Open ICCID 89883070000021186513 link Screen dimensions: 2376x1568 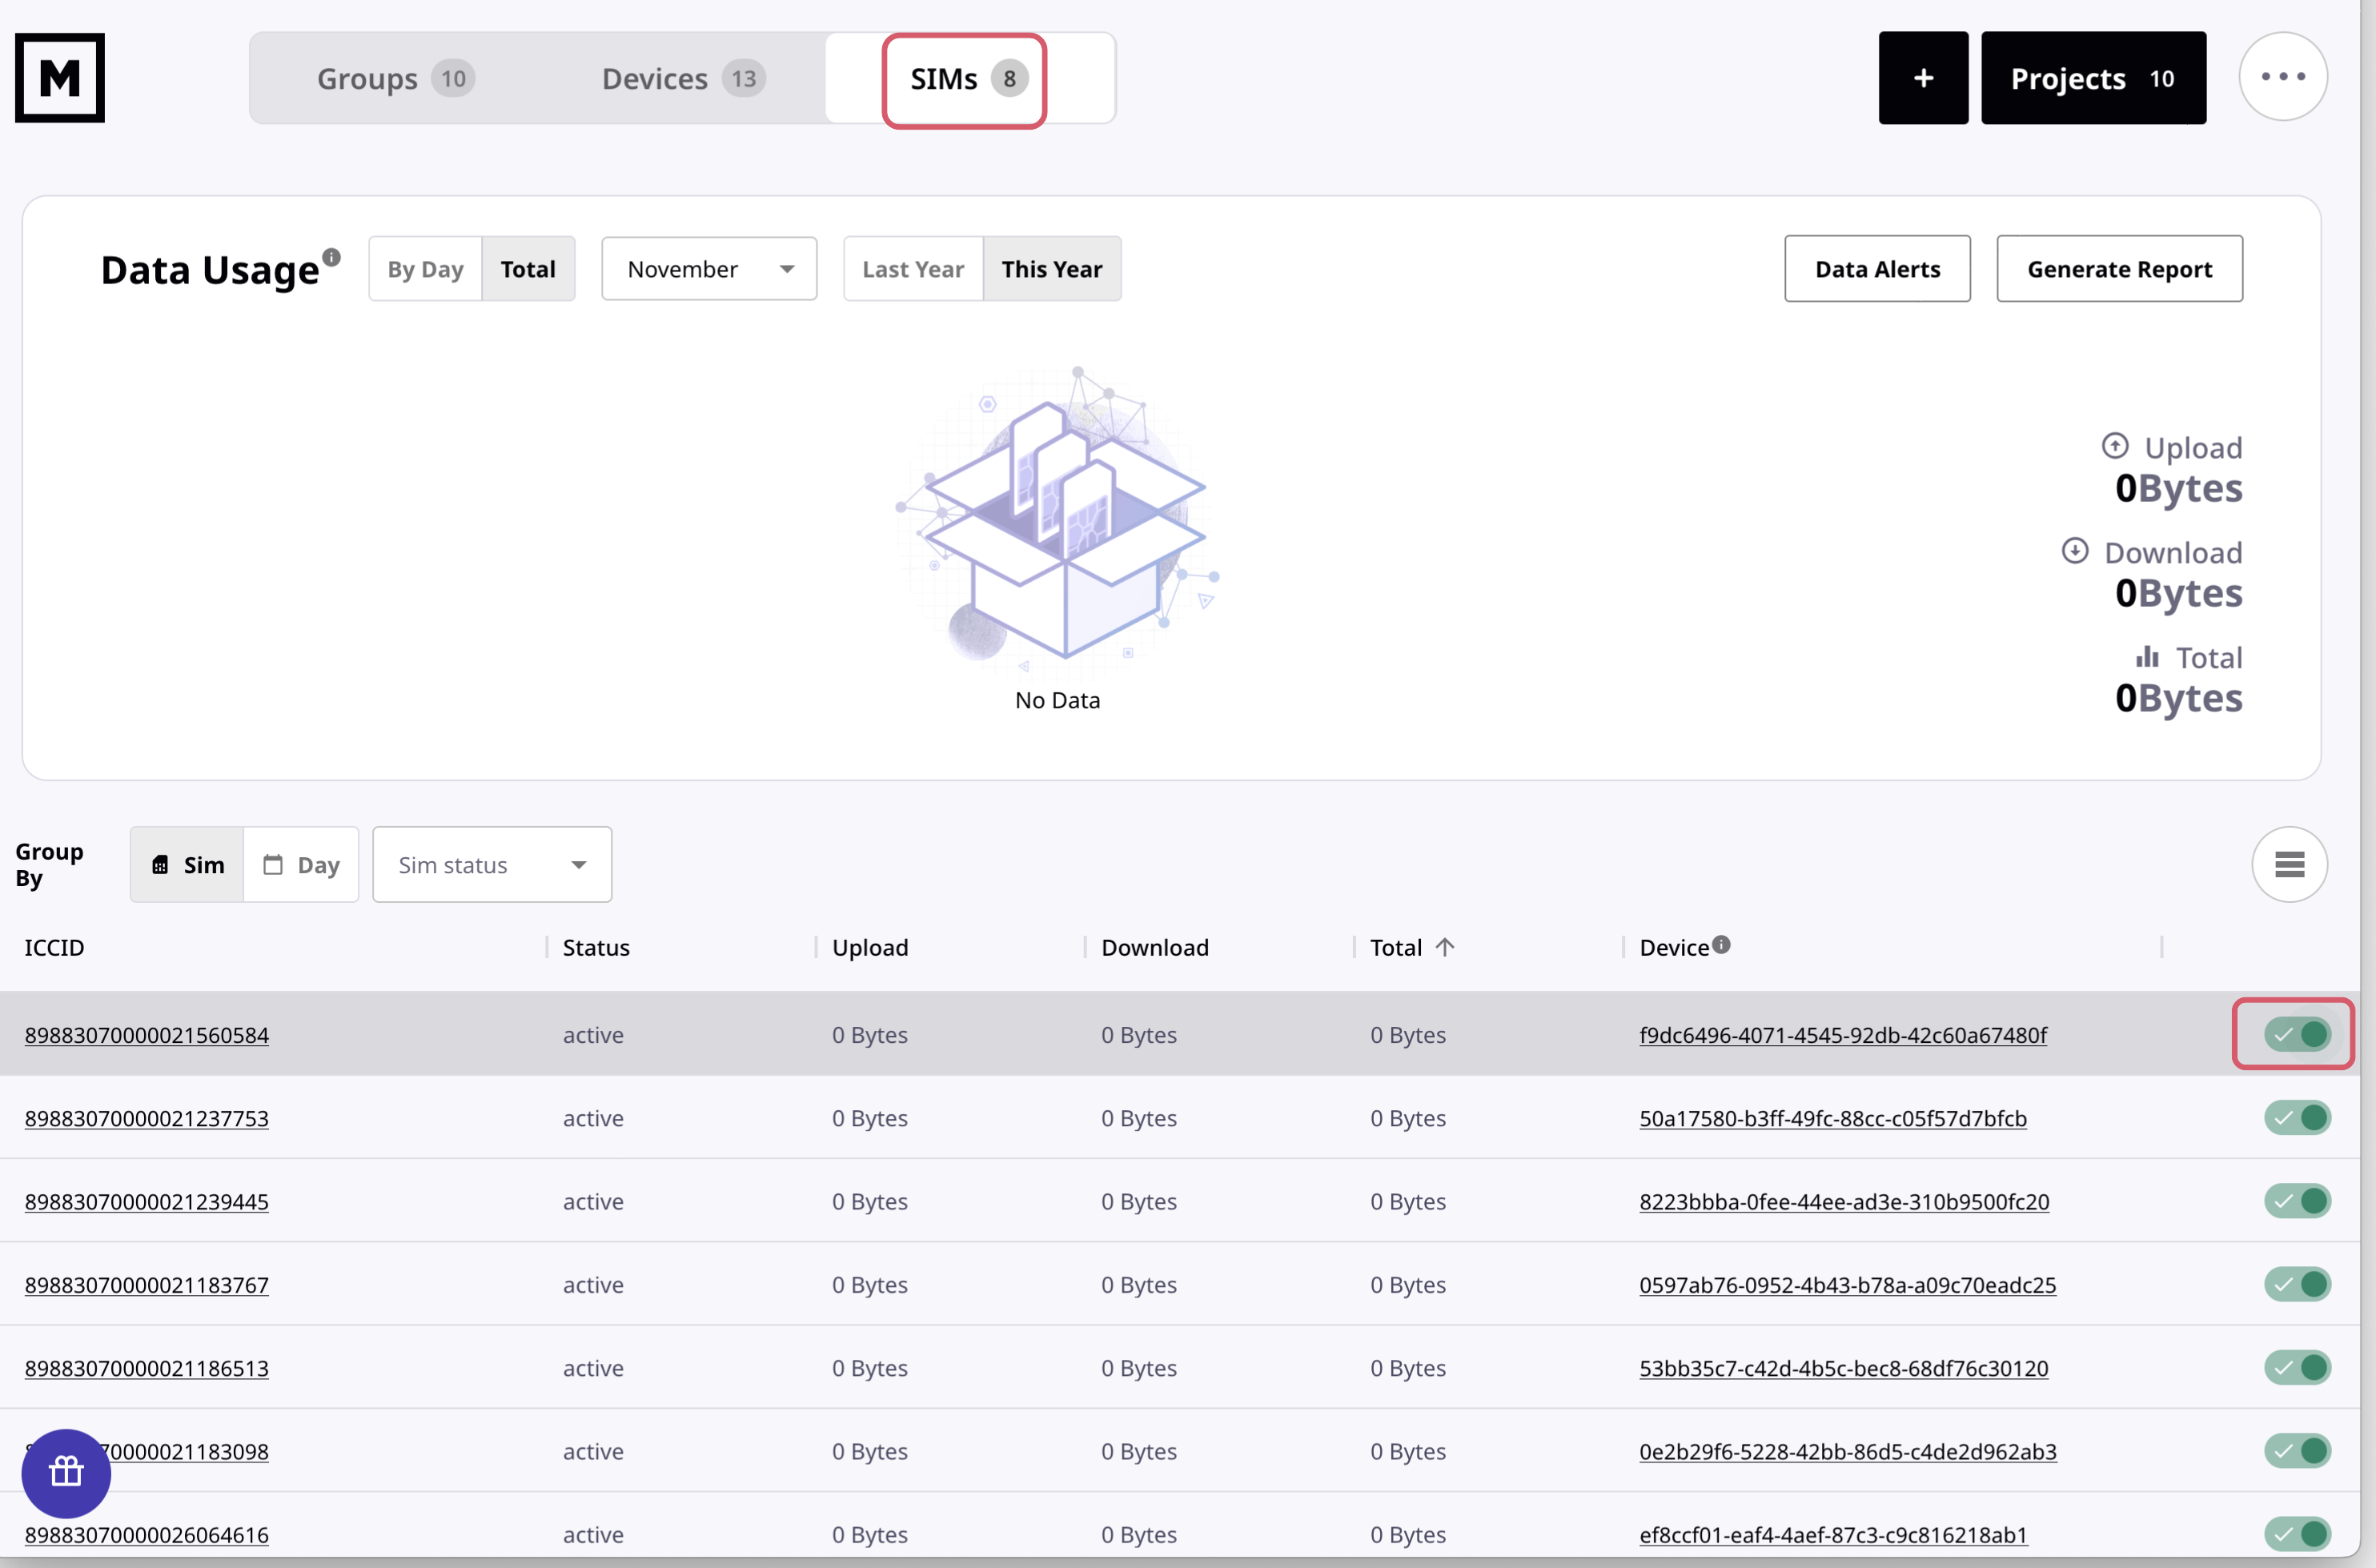[x=147, y=1368]
